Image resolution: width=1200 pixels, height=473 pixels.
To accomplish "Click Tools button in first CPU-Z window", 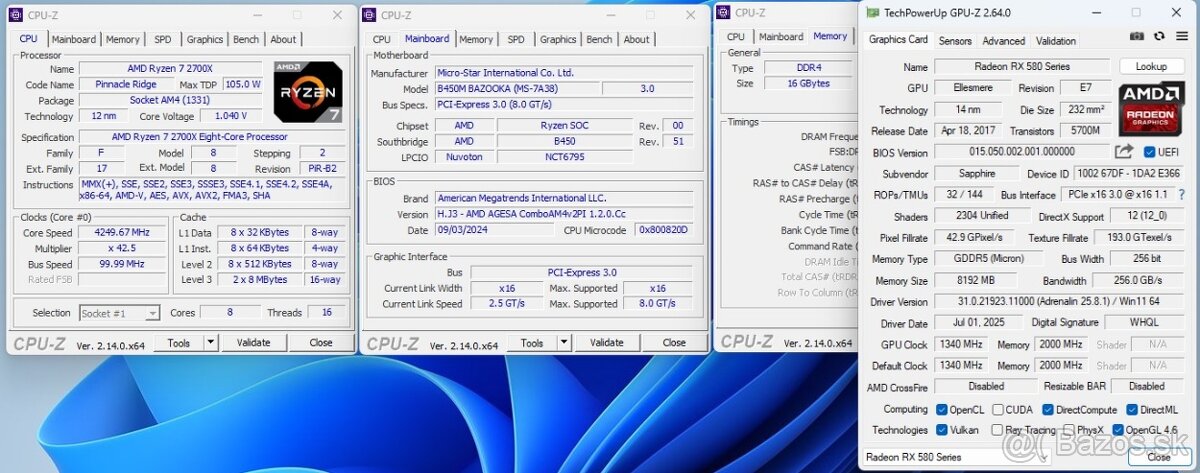I will coord(179,342).
